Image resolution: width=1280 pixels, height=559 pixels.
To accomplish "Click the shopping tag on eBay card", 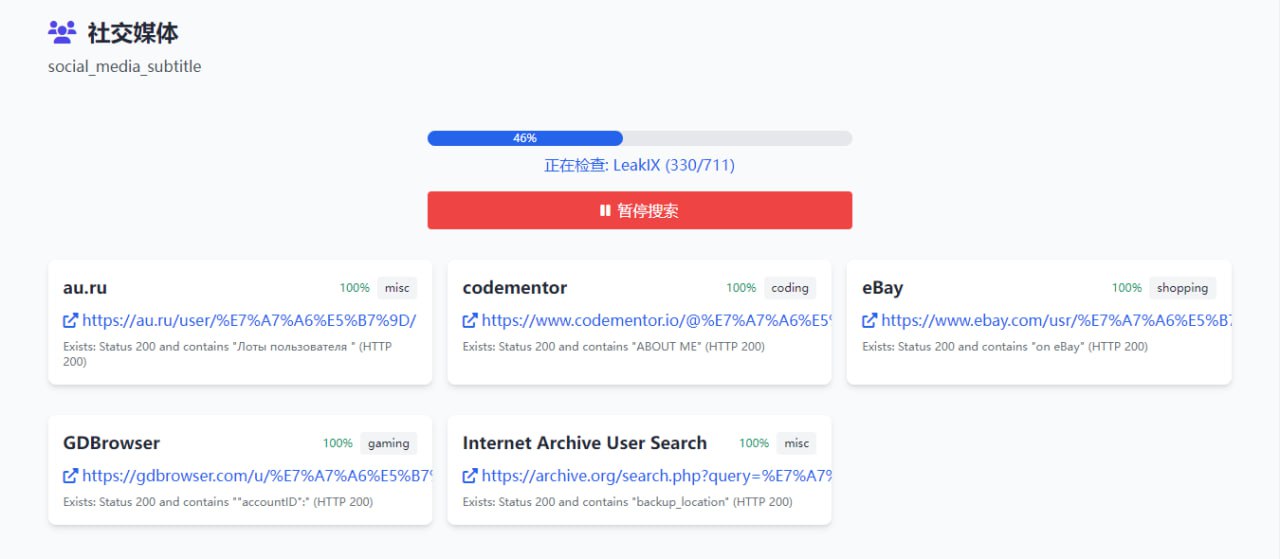I will pos(1183,288).
